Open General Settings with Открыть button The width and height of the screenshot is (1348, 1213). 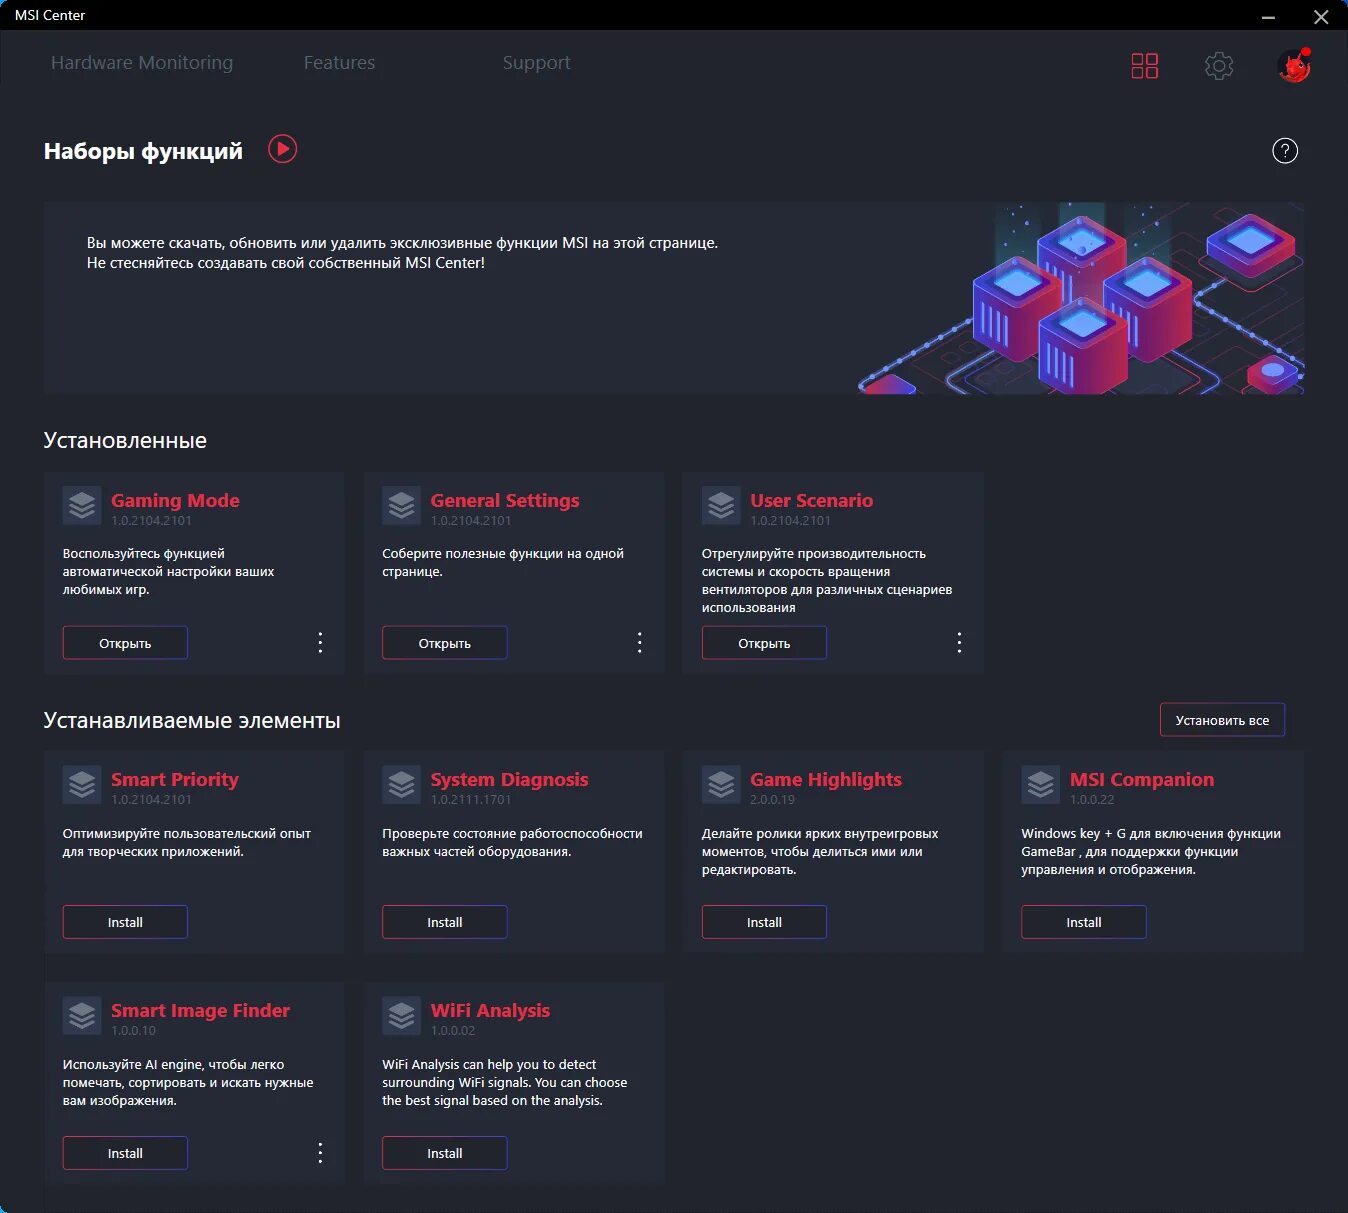pos(445,643)
